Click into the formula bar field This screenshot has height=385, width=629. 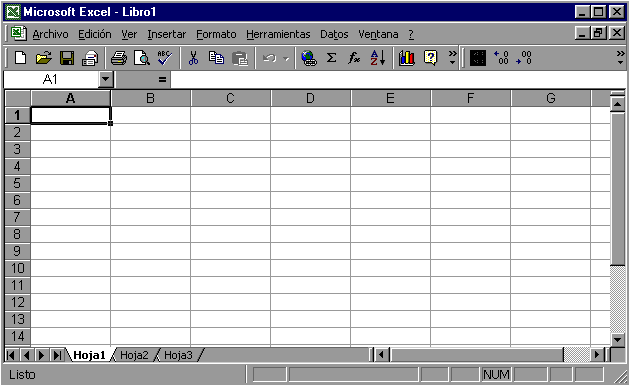(x=398, y=79)
